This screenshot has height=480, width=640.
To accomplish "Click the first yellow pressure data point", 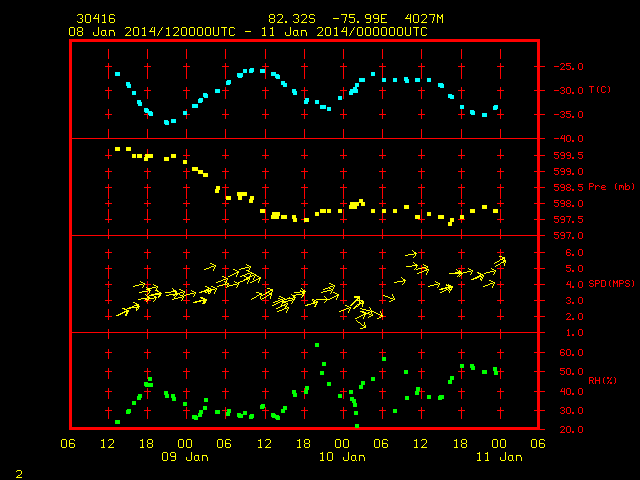I will point(118,149).
